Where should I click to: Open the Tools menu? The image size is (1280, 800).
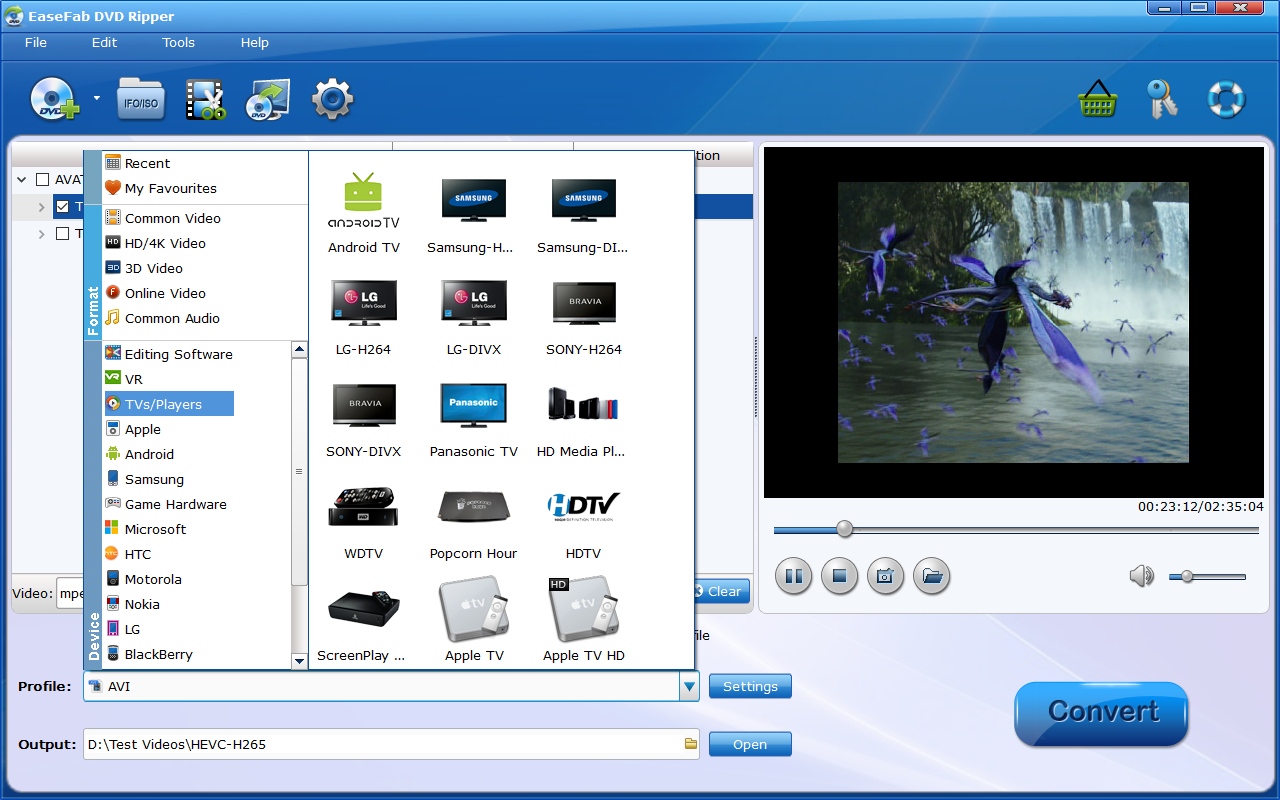[179, 43]
